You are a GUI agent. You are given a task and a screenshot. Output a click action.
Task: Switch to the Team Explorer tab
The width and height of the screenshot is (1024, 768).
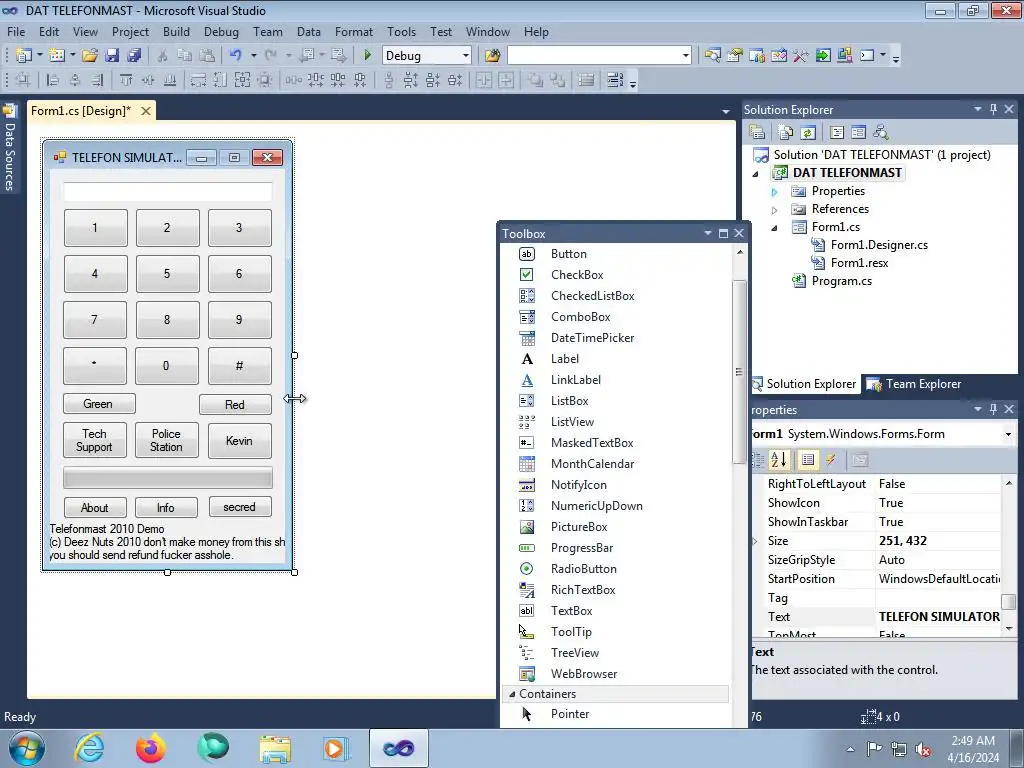pyautogui.click(x=914, y=384)
